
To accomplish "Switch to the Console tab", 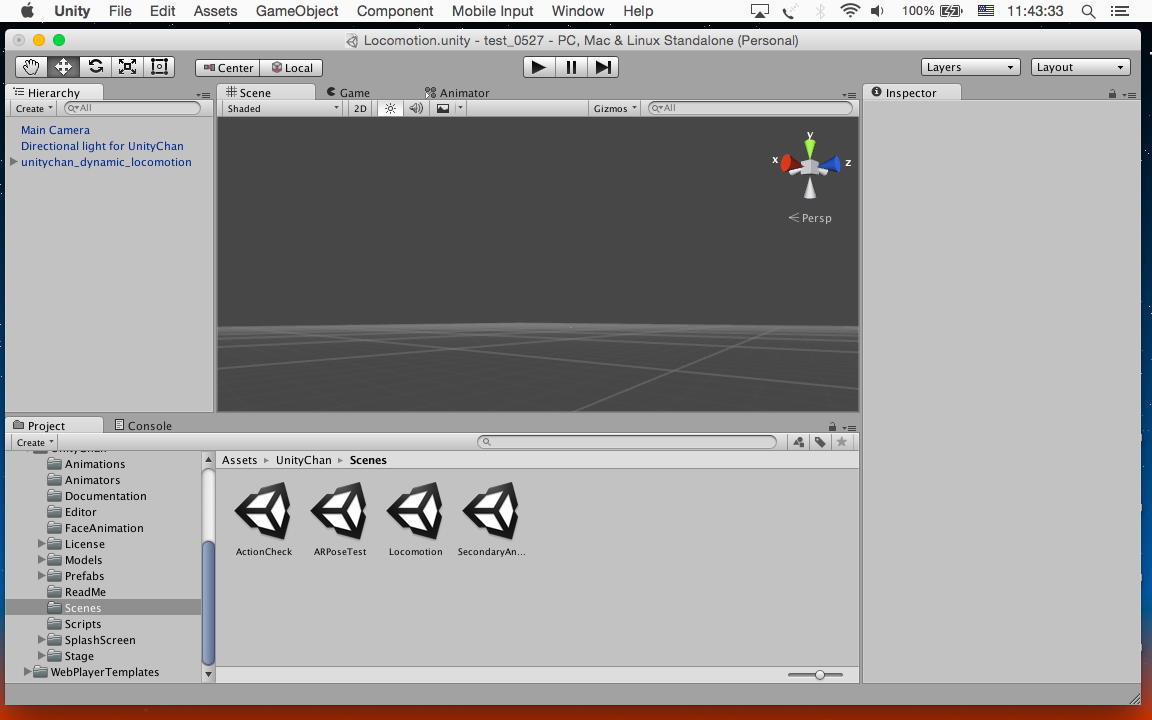I will [143, 425].
